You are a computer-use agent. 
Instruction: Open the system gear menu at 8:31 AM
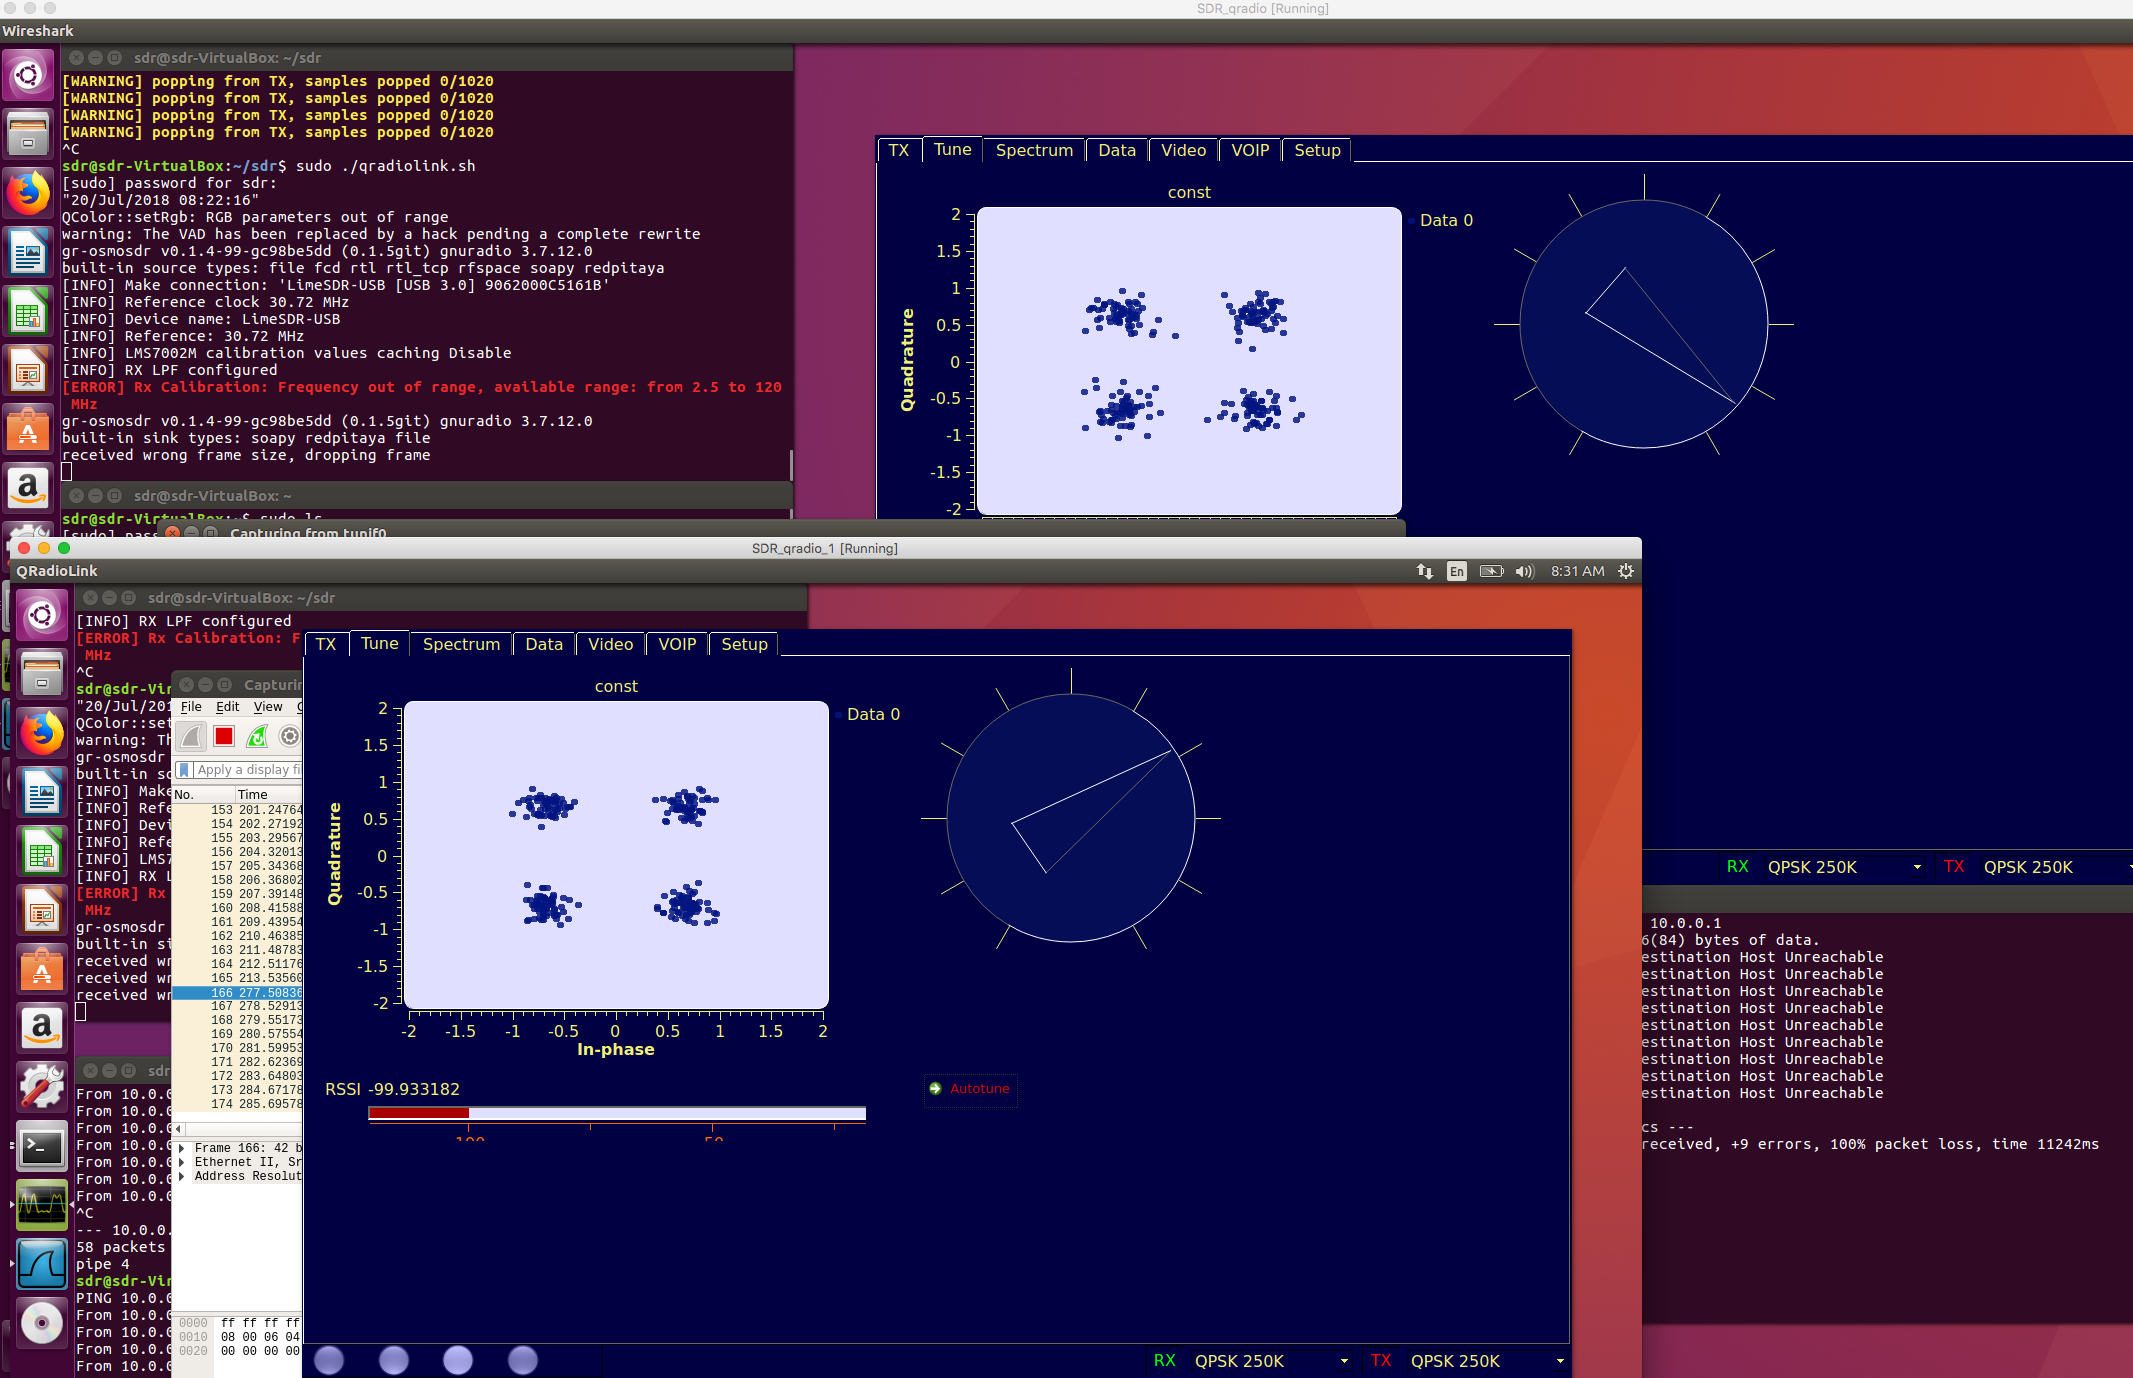point(1626,571)
